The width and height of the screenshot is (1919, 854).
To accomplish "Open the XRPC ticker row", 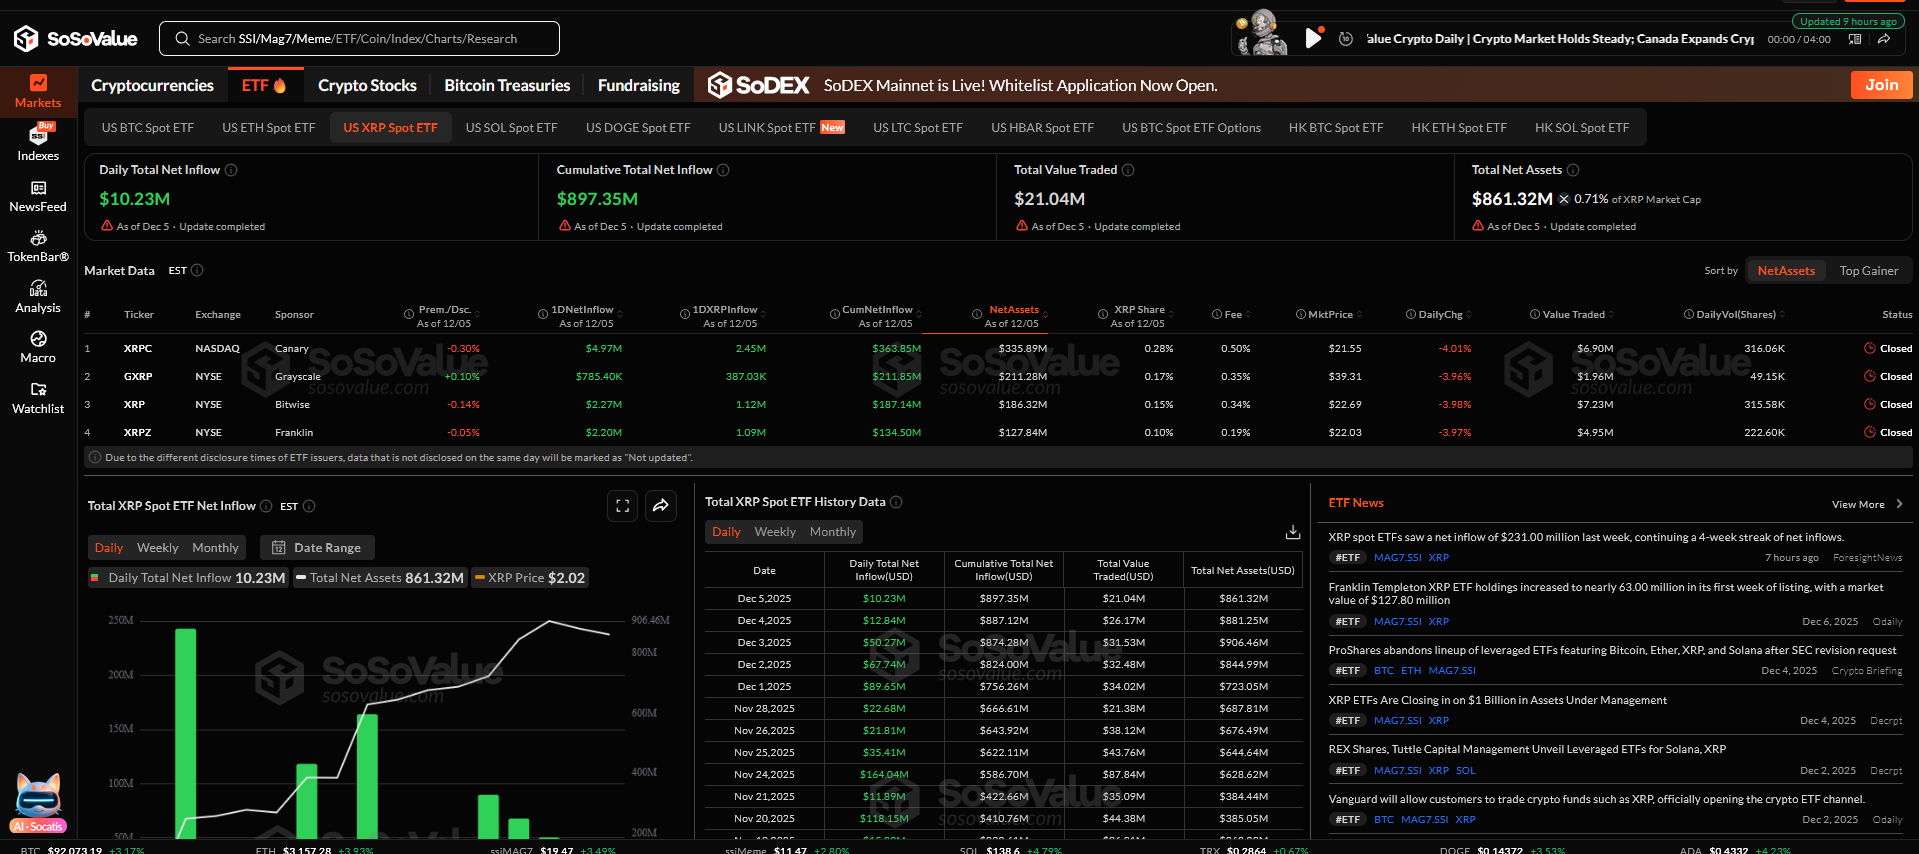I will (998, 349).
